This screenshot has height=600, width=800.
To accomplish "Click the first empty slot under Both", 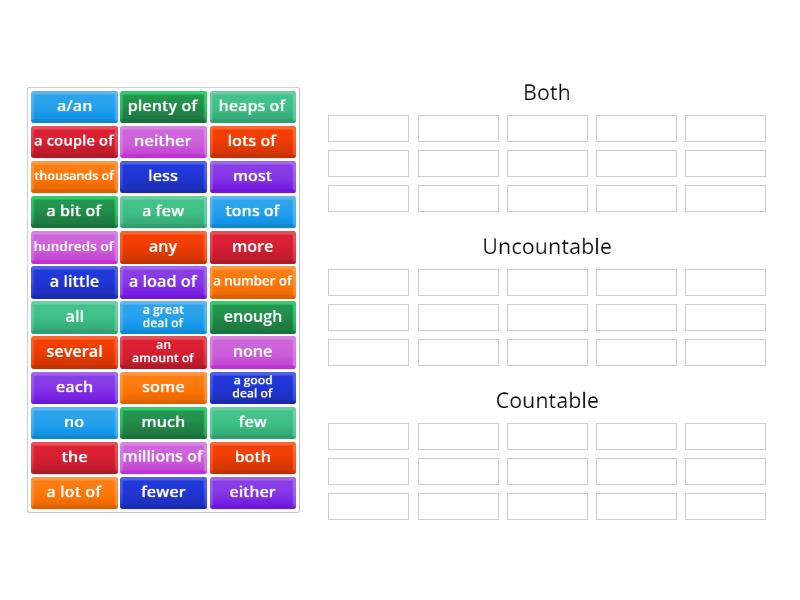I will (x=368, y=128).
